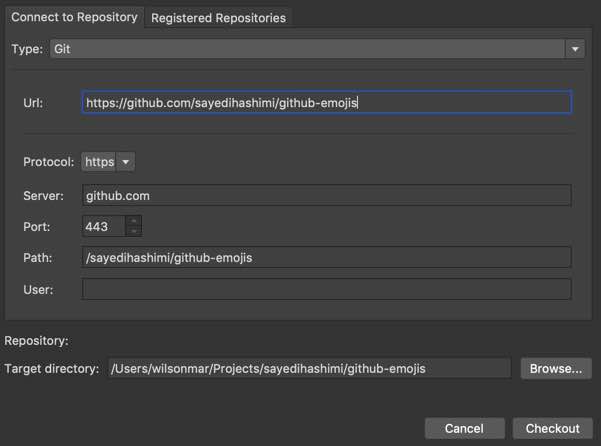Focus the Target directory text field
The width and height of the screenshot is (601, 446).
click(x=308, y=369)
